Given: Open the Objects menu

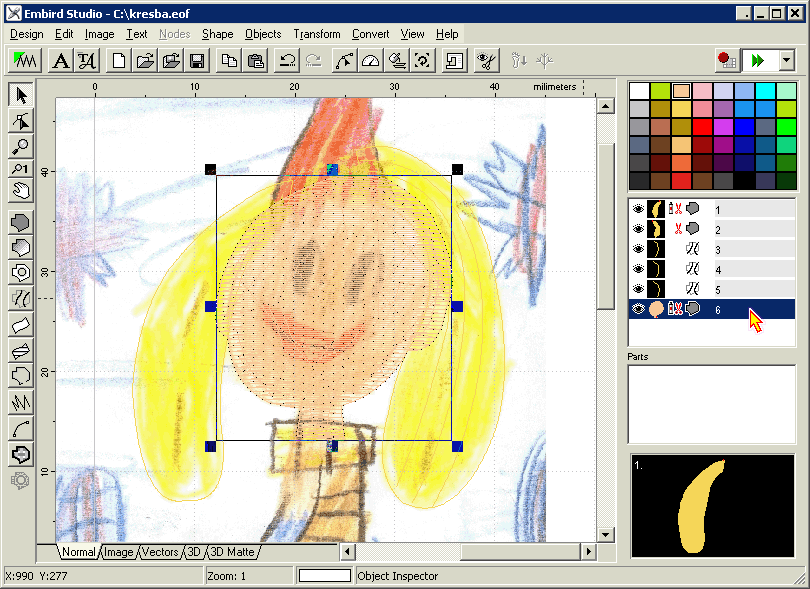Looking at the screenshot, I should click(x=263, y=34).
